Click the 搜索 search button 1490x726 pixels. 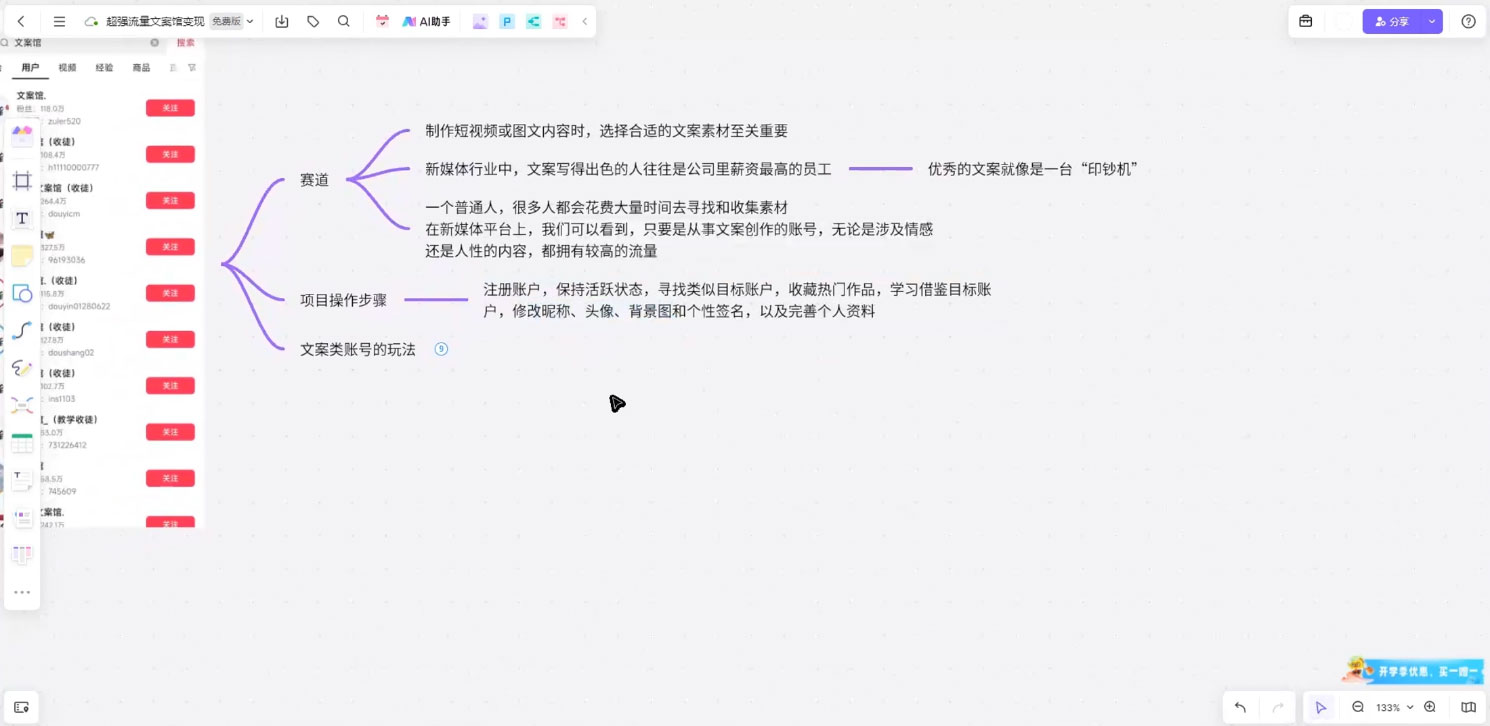click(185, 43)
